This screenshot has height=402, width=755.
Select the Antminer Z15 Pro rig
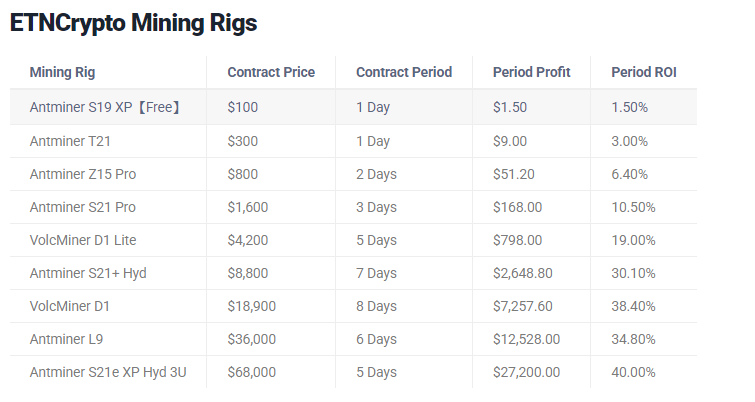click(x=83, y=174)
